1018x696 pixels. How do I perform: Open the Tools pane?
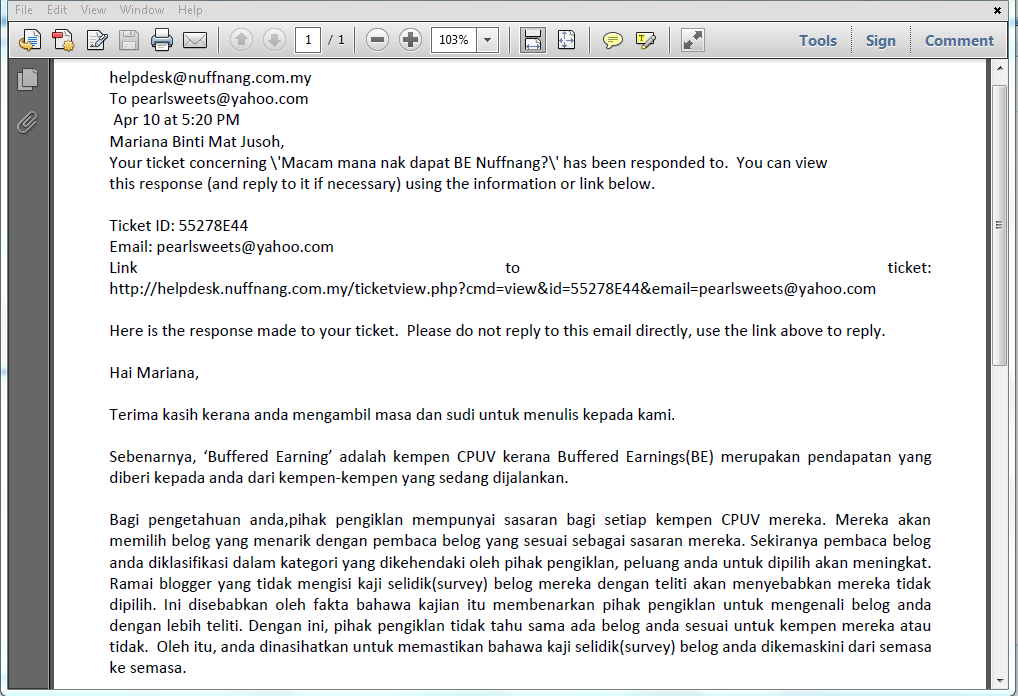[x=817, y=40]
